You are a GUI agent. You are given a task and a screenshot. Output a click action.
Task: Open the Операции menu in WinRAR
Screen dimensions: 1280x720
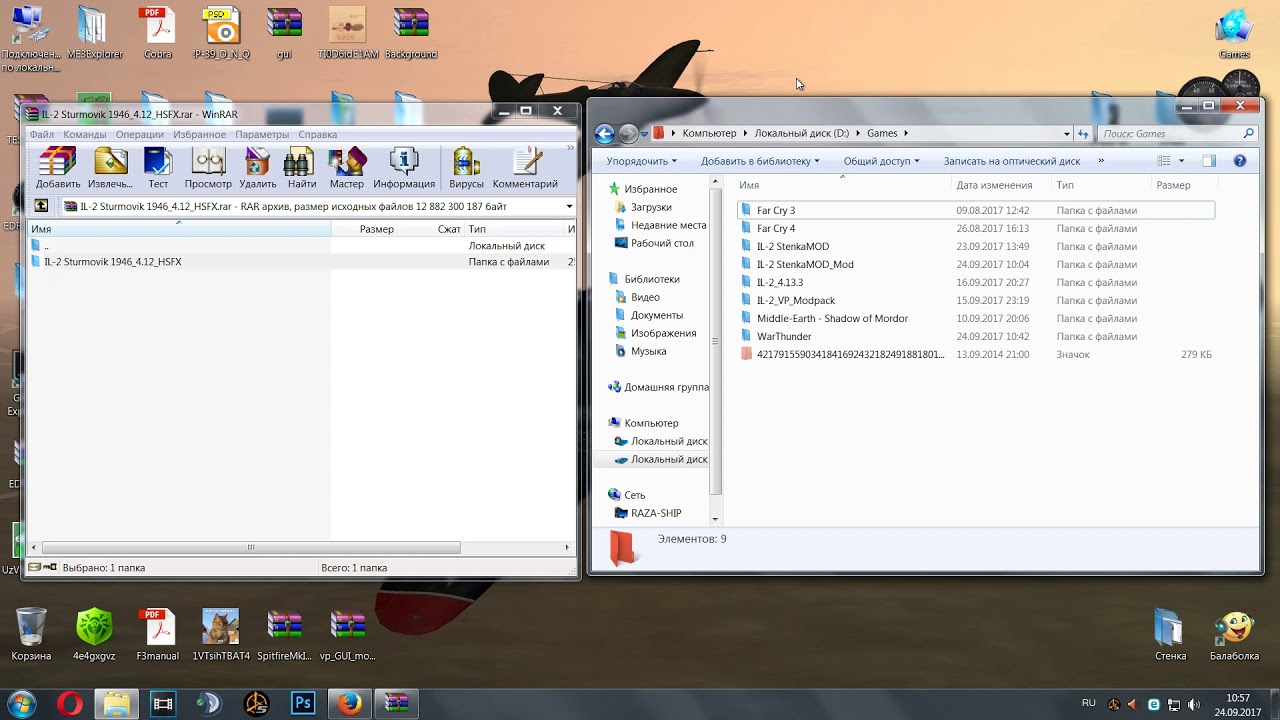tap(139, 135)
